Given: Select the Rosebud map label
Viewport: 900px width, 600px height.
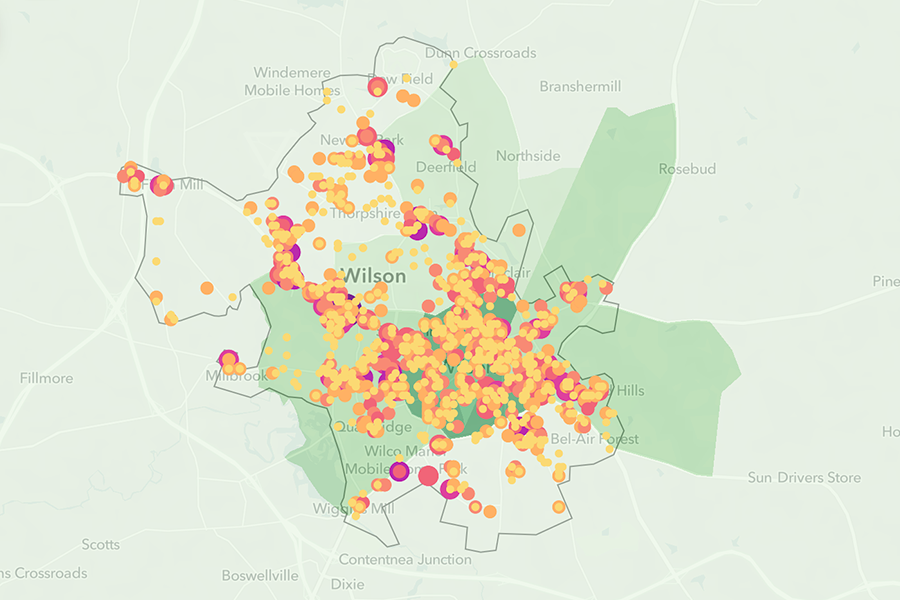Looking at the screenshot, I should pos(687,169).
